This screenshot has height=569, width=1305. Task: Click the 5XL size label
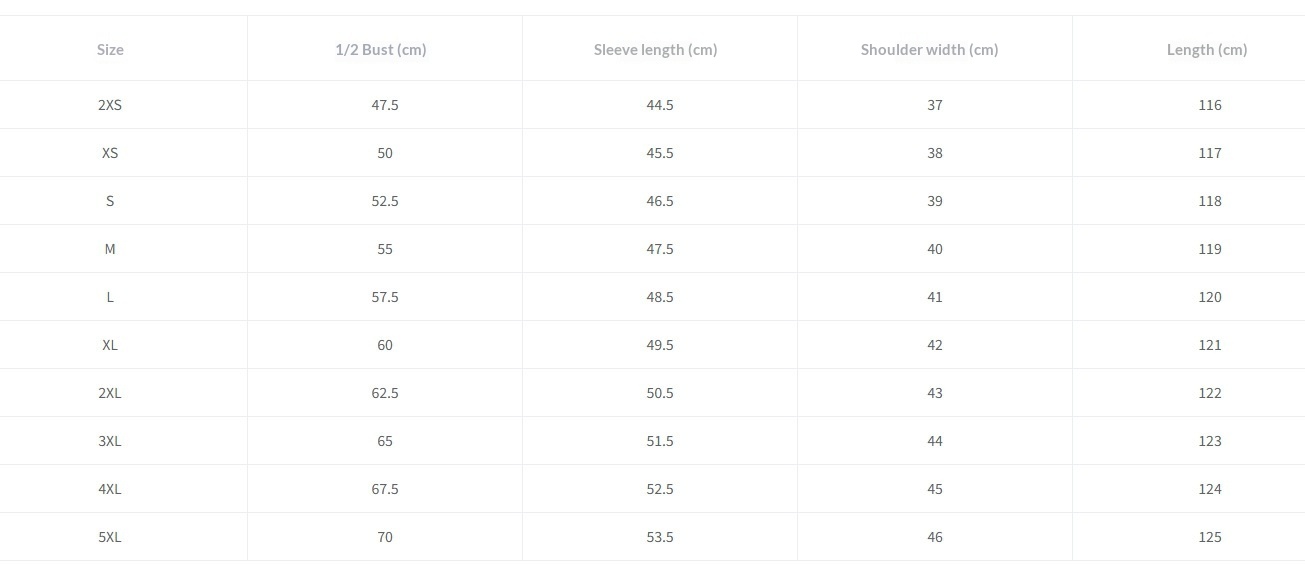coord(110,537)
